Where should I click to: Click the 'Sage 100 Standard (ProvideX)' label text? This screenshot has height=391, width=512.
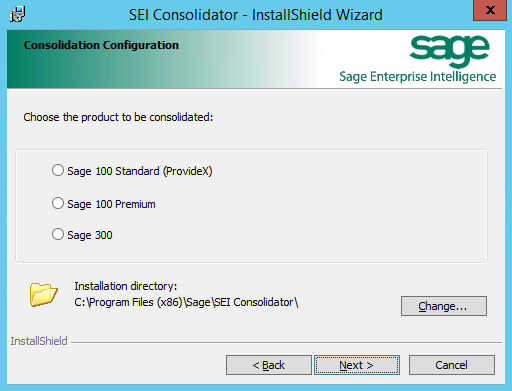point(140,171)
